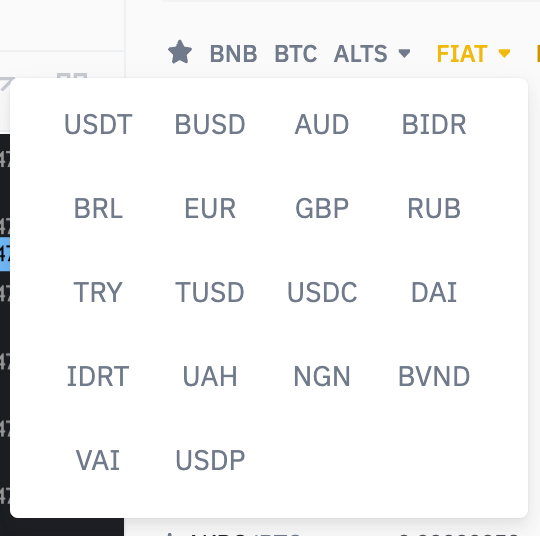Select USDT from the fiat list
Viewport: 540px width, 536px height.
(98, 124)
